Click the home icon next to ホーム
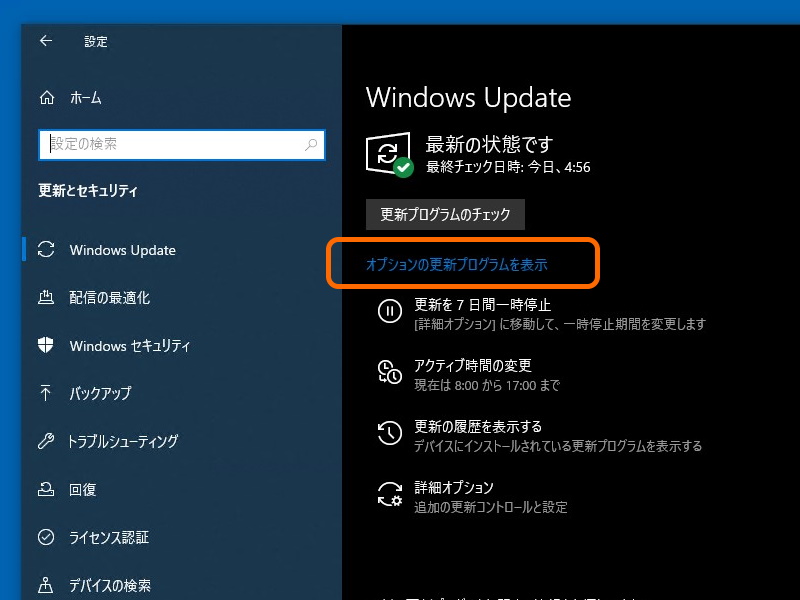The width and height of the screenshot is (800, 600). (47, 97)
